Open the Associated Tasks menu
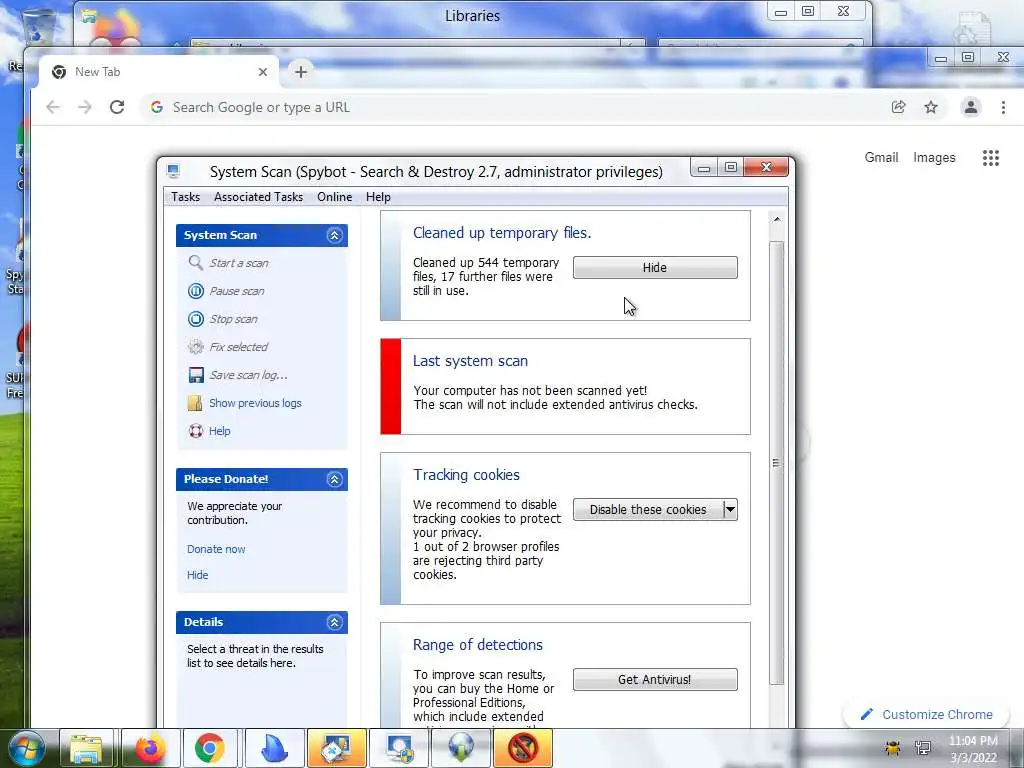The height and width of the screenshot is (768, 1024). 259,197
